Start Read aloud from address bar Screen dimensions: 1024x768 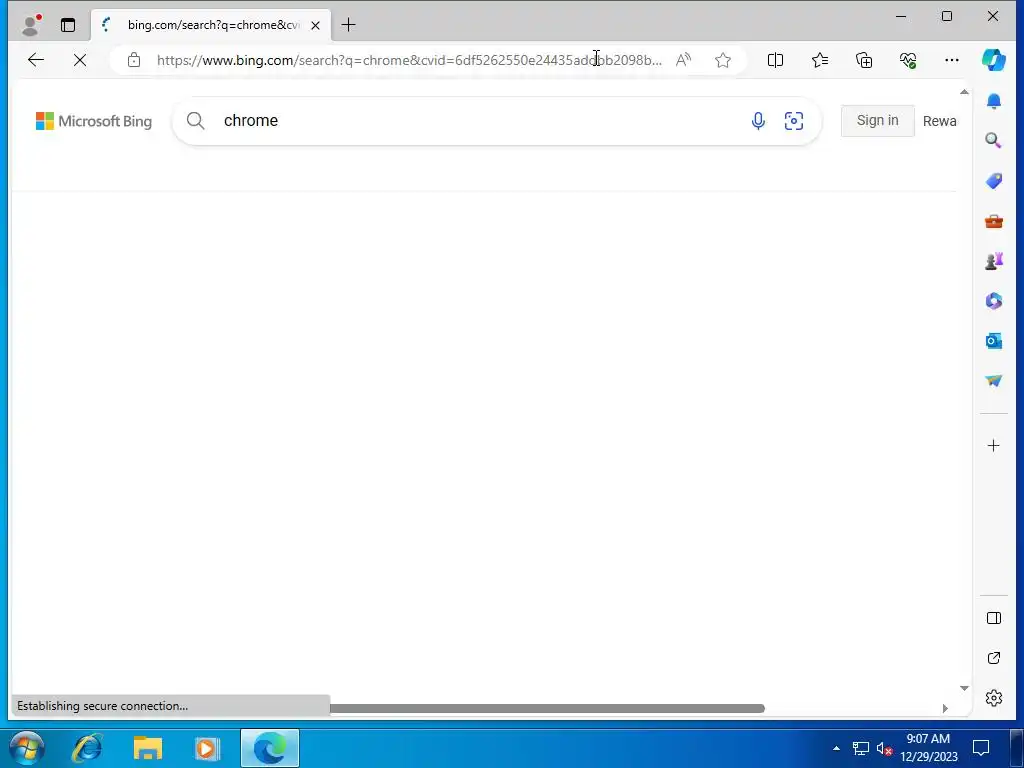pos(683,60)
